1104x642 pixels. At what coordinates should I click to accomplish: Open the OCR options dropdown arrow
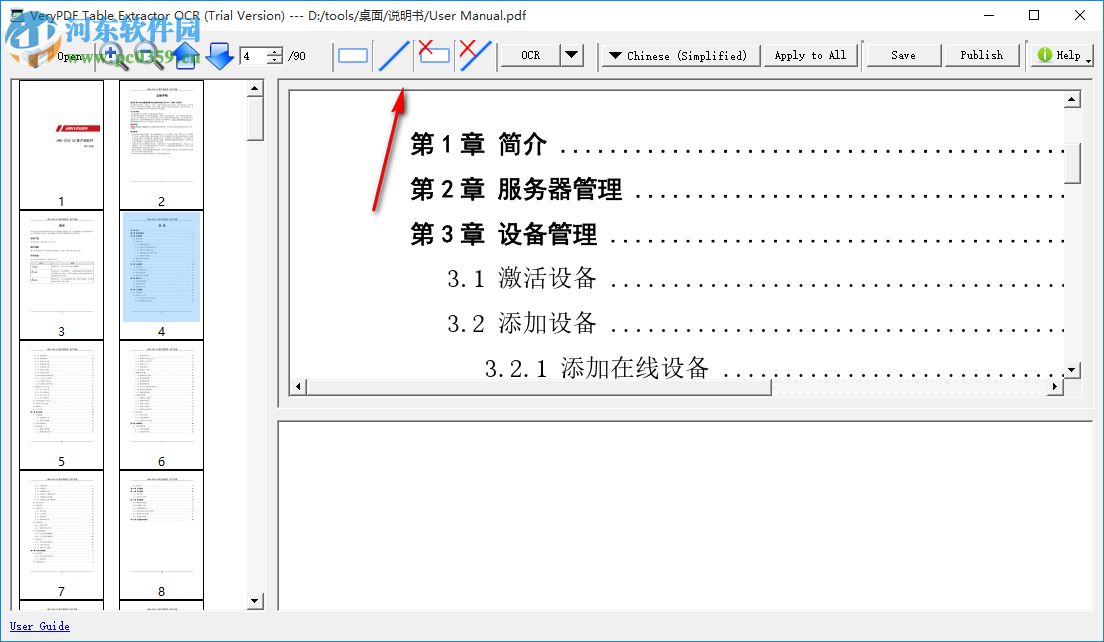pos(571,56)
